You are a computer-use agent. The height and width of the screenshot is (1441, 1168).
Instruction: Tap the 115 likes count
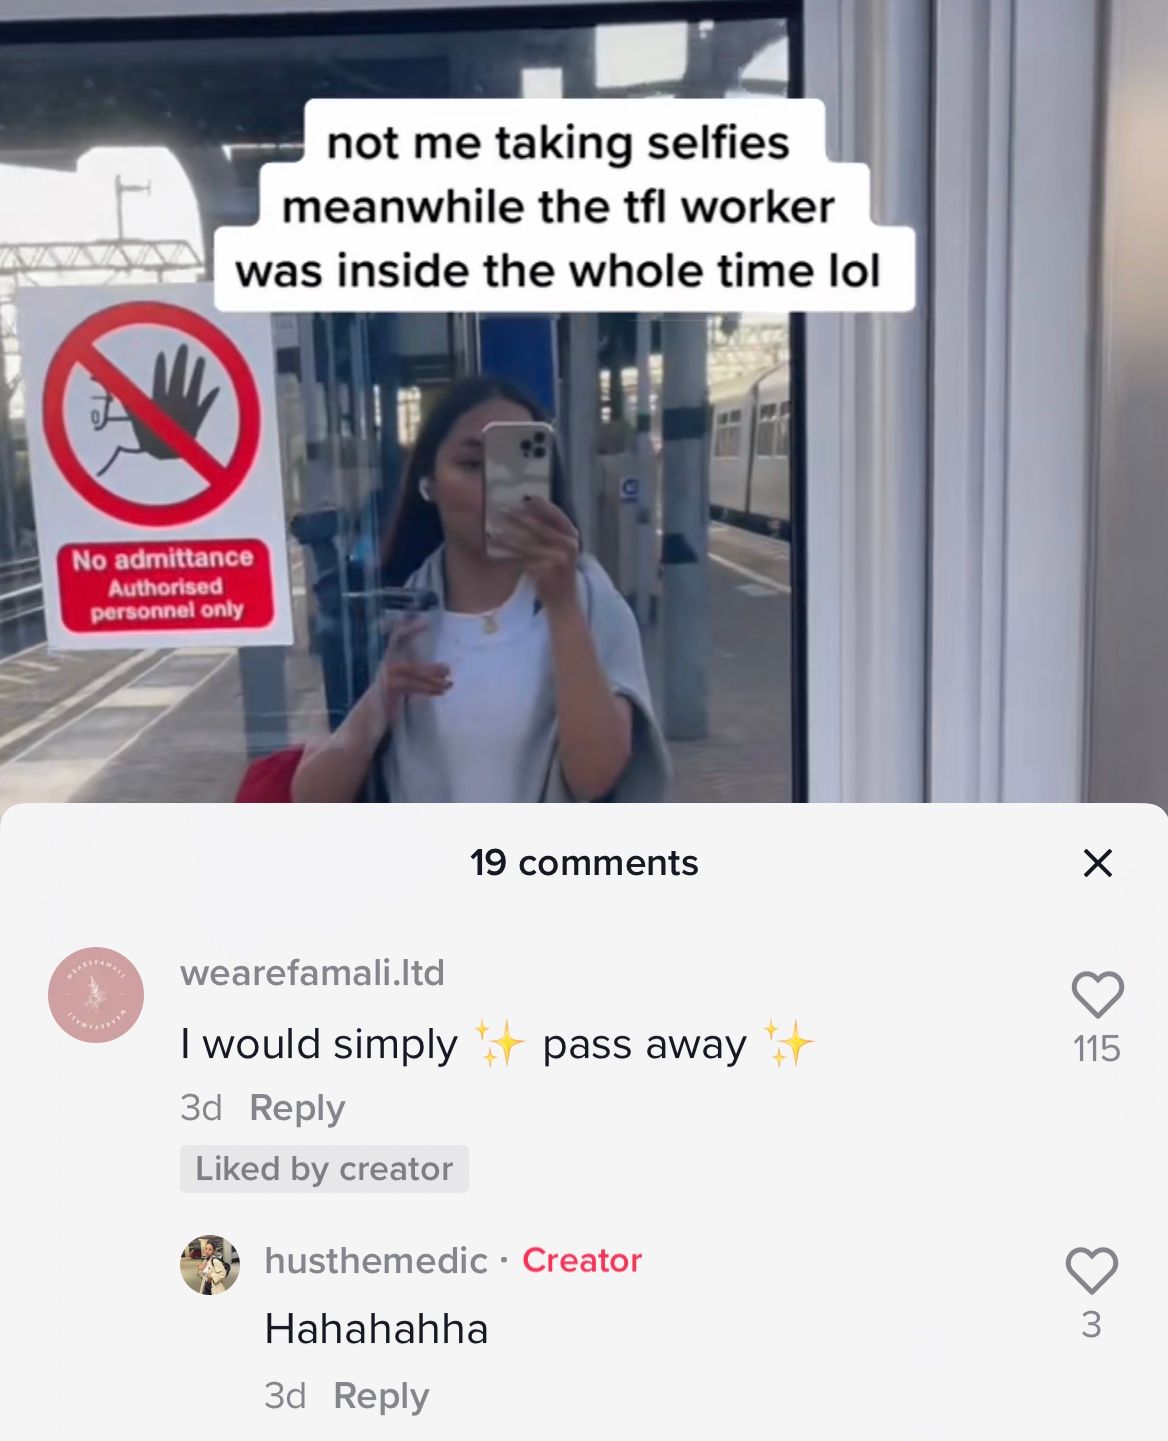coord(1097,1049)
